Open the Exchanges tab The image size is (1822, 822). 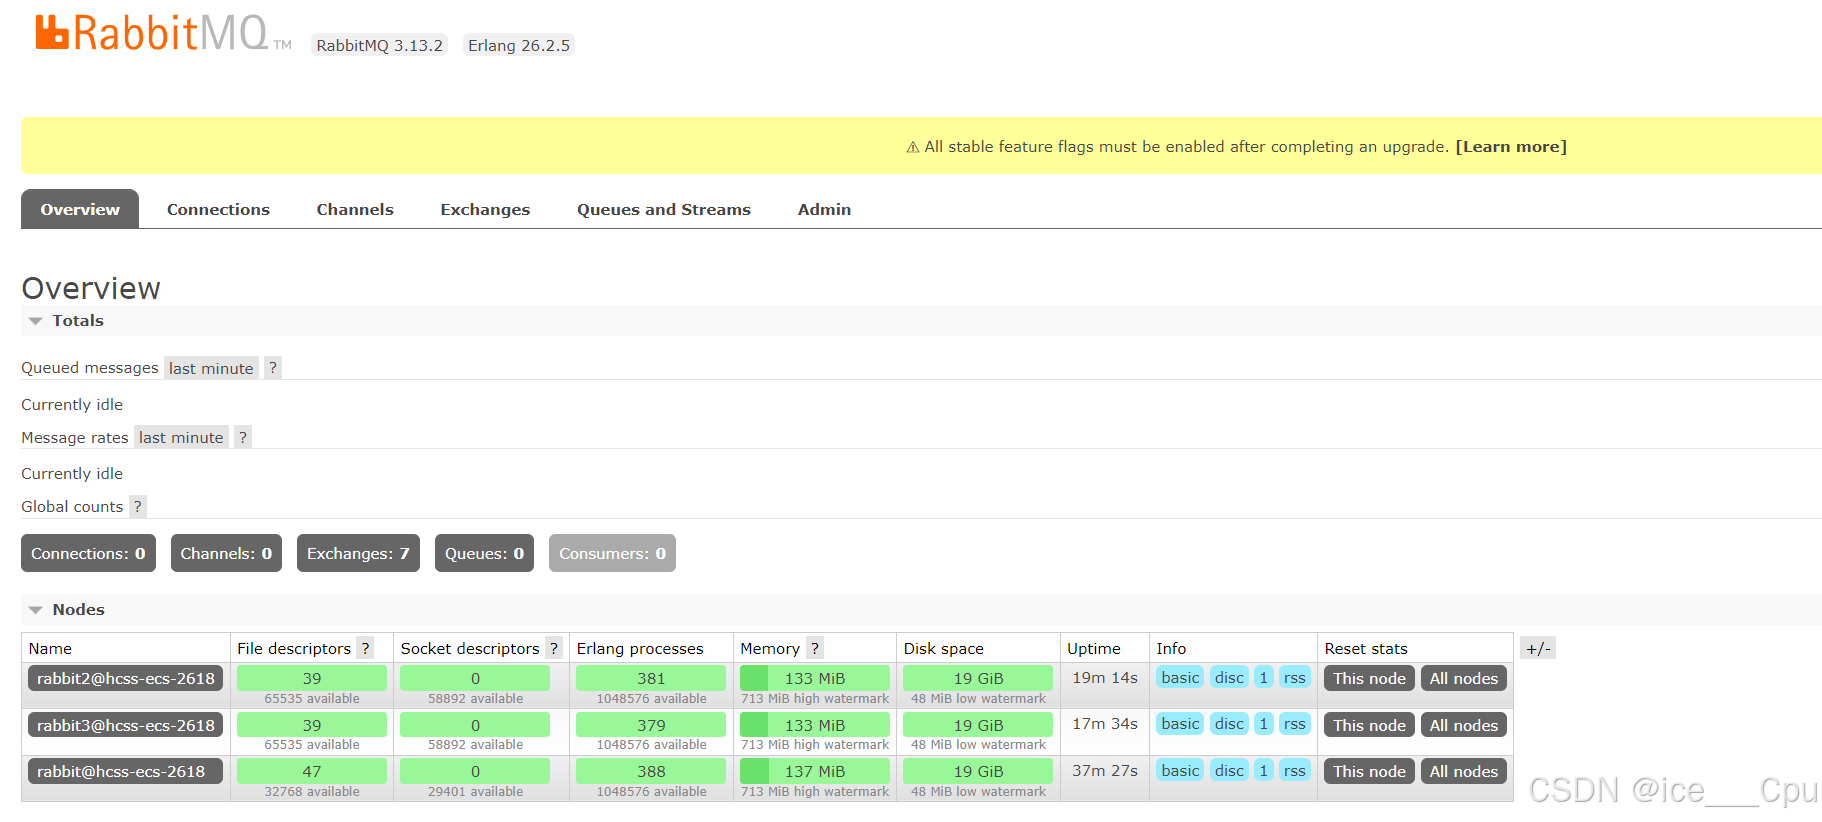pos(485,209)
